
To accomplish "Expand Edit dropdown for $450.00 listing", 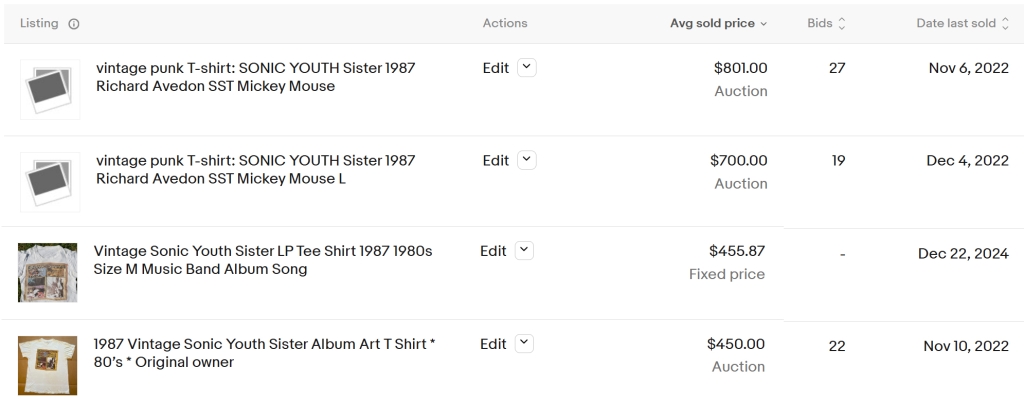I will tap(524, 344).
